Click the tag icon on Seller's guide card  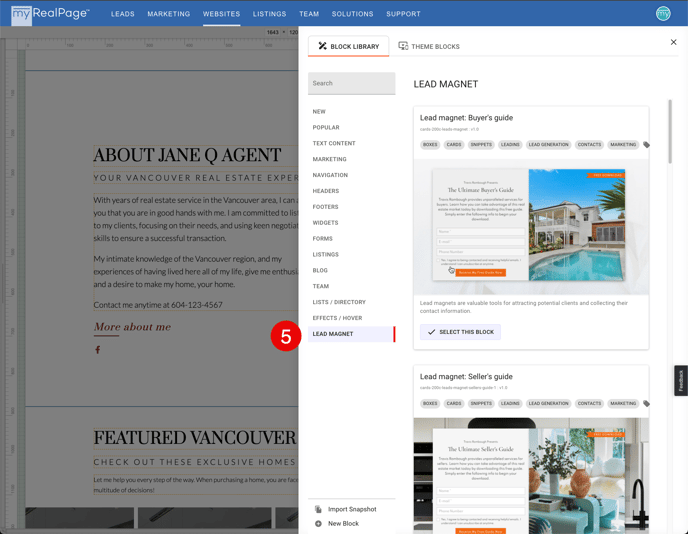point(646,404)
